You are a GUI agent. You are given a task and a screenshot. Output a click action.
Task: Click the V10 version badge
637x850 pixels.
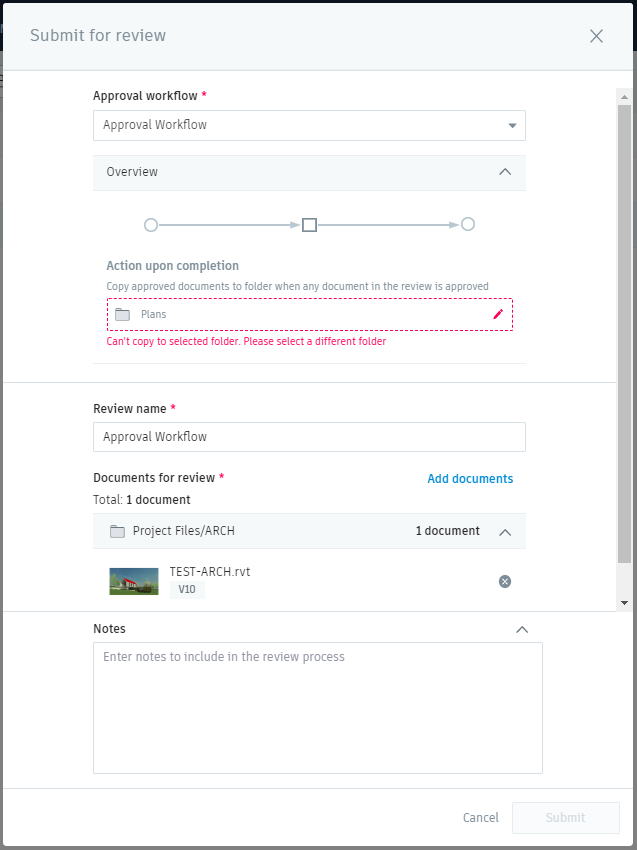[x=187, y=590]
